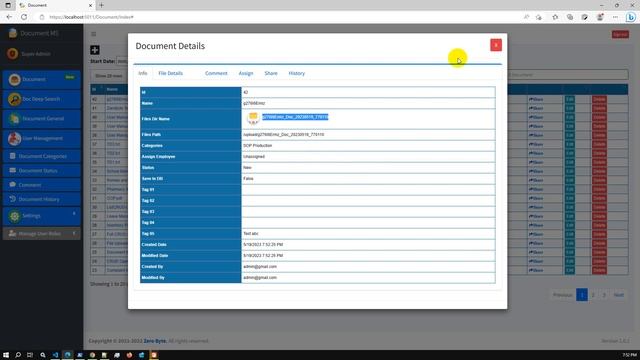Open a new browser tab
Screen dimensions: 640x360
coord(101,5)
